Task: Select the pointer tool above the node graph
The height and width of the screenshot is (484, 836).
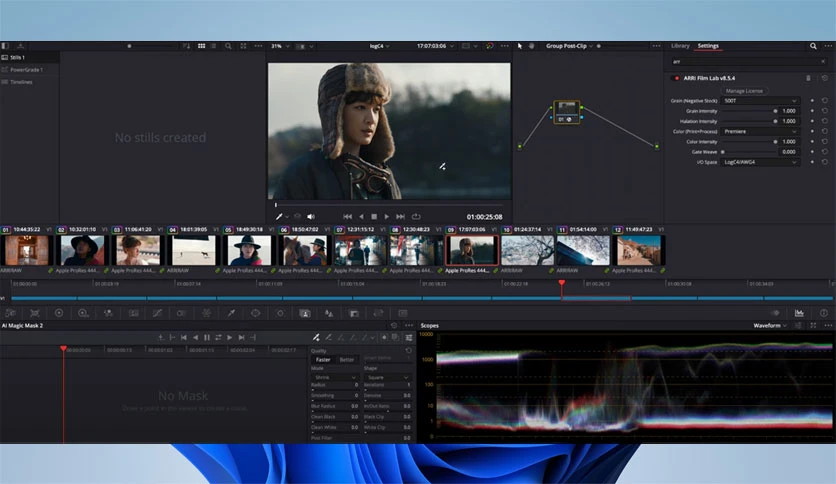Action: (x=519, y=46)
